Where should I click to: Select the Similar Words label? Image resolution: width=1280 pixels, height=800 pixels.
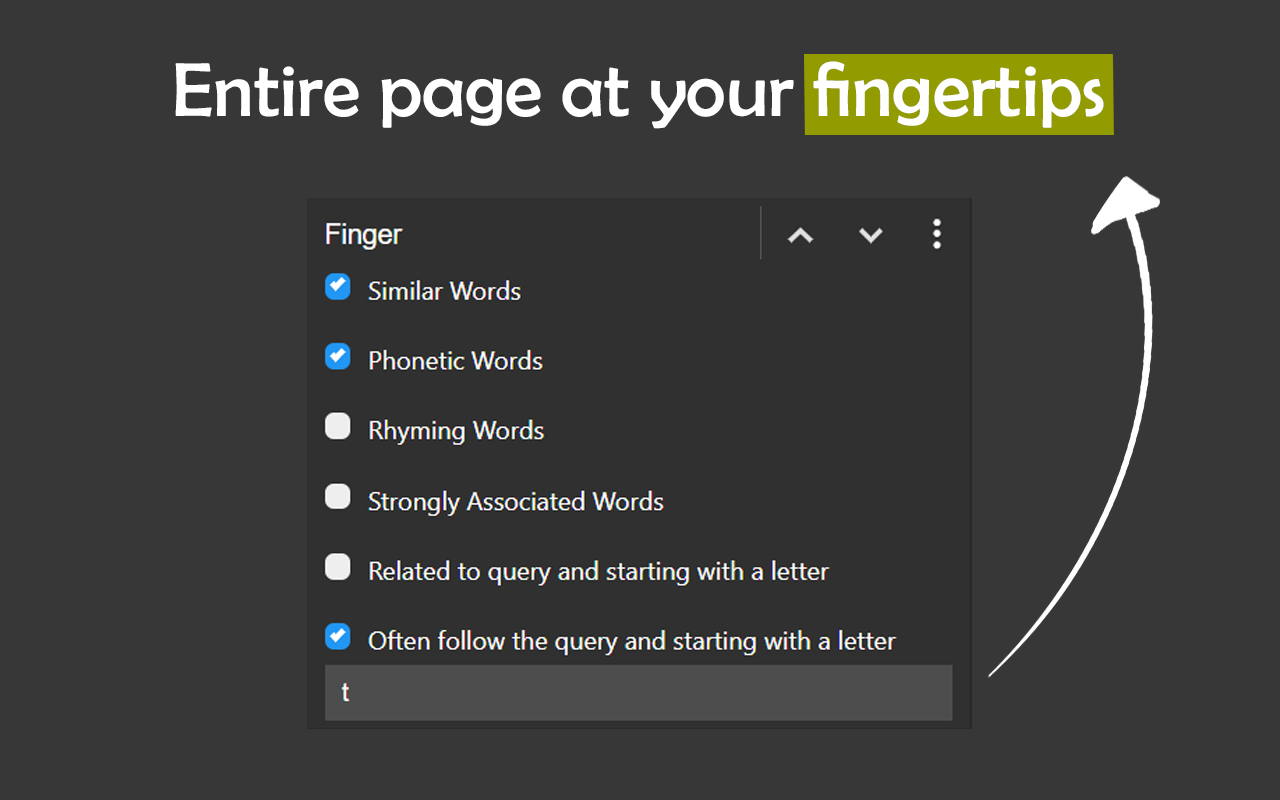click(x=444, y=291)
